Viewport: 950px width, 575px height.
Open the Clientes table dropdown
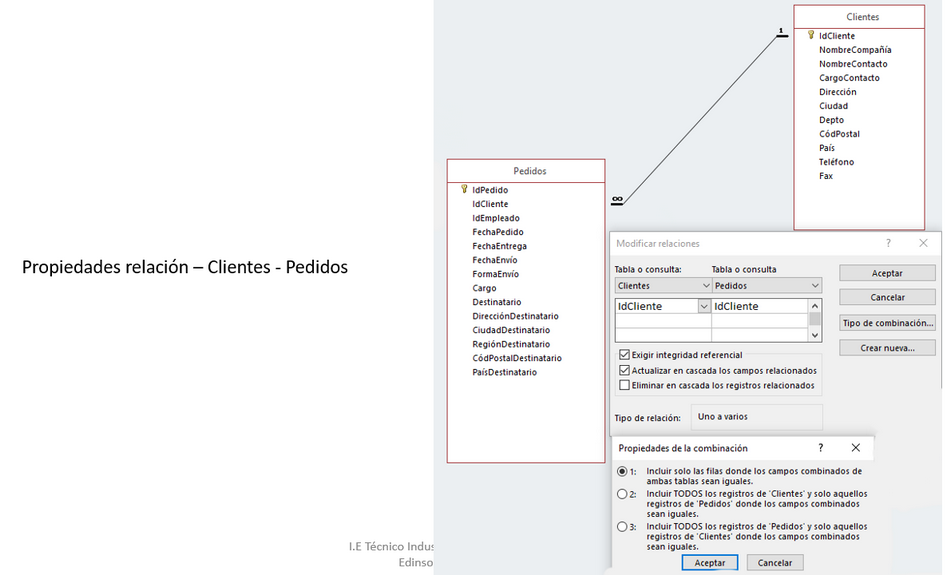[x=705, y=286]
